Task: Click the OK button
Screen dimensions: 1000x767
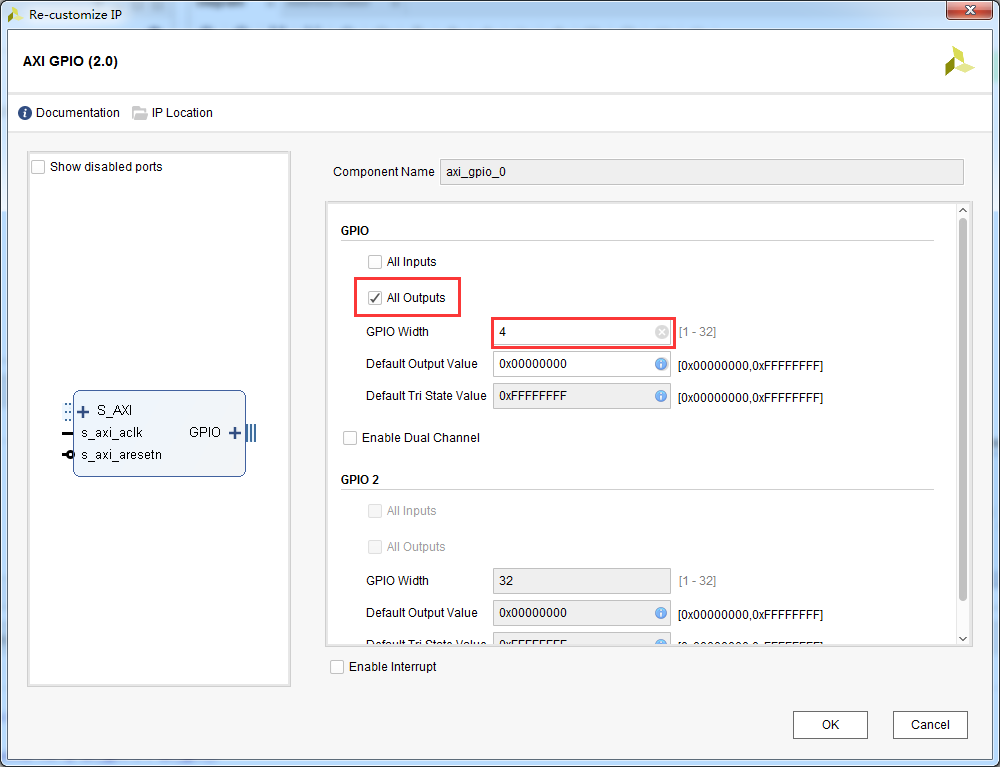Action: tap(830, 725)
